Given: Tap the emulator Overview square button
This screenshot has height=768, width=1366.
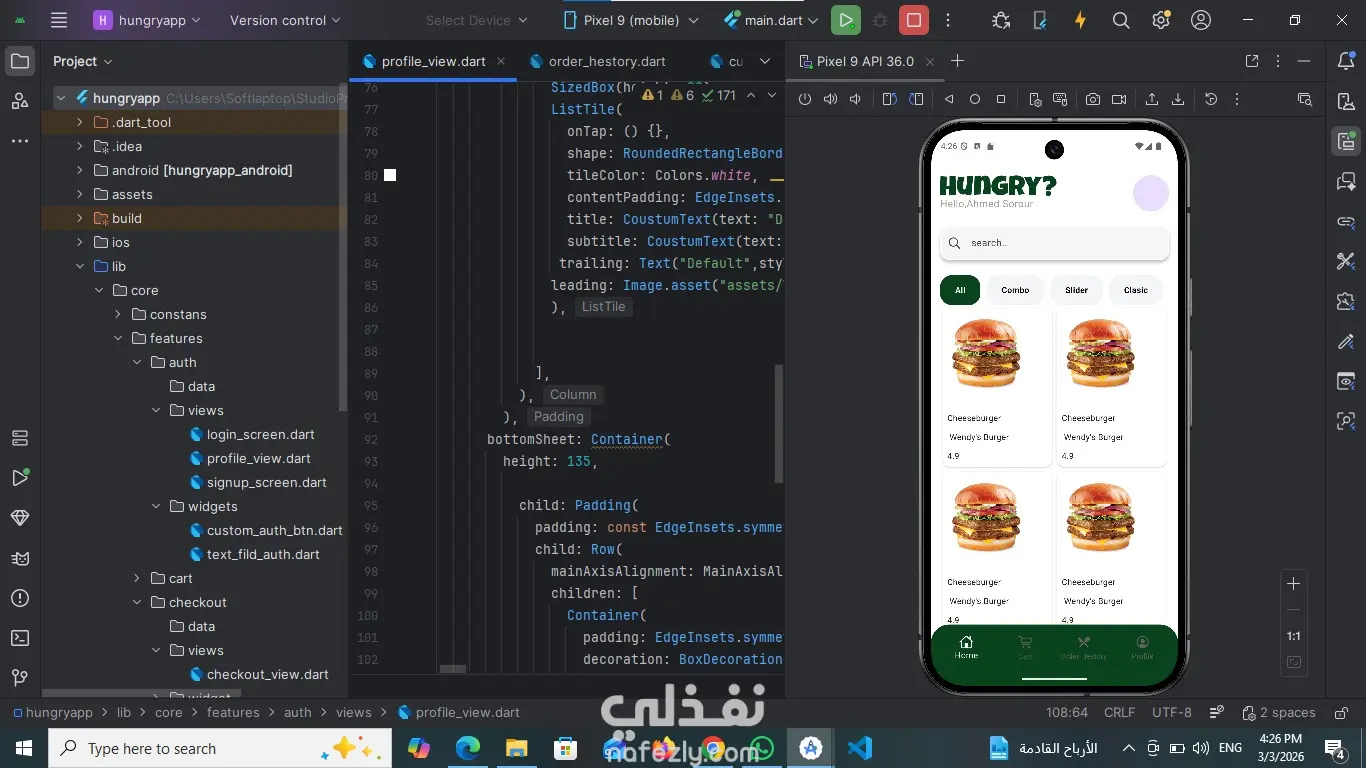Looking at the screenshot, I should coord(1001,99).
